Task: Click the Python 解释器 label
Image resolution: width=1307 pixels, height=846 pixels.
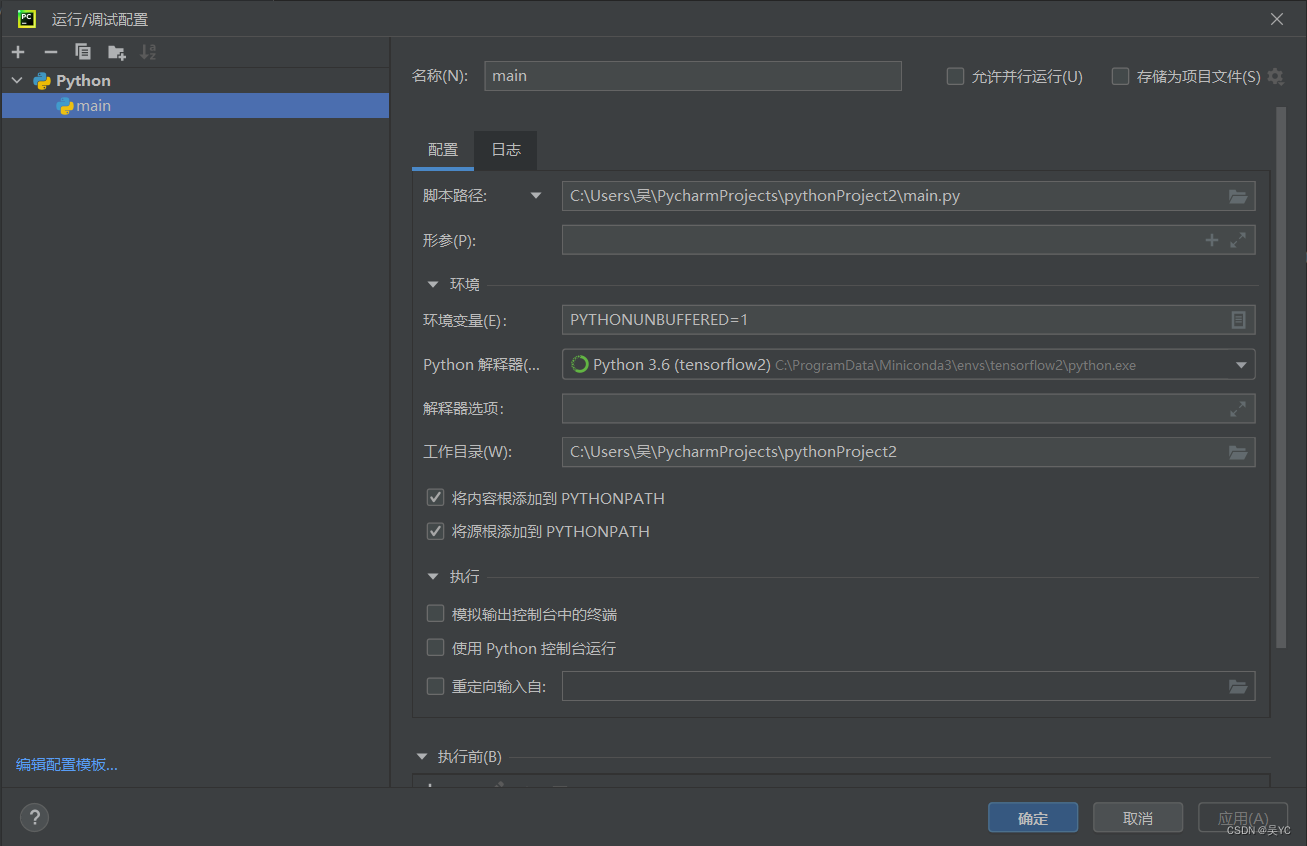Action: click(482, 365)
